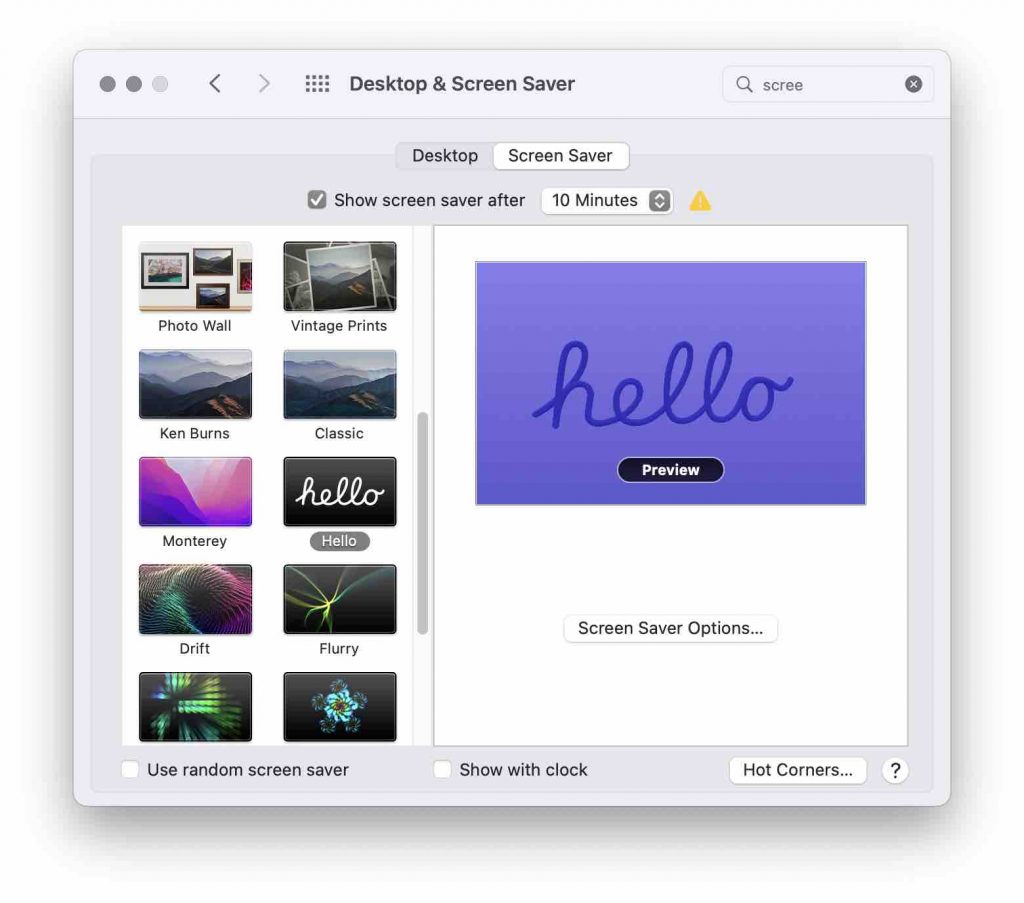The height and width of the screenshot is (903, 1024).
Task: Click the 'Flurry' label text
Action: [339, 649]
